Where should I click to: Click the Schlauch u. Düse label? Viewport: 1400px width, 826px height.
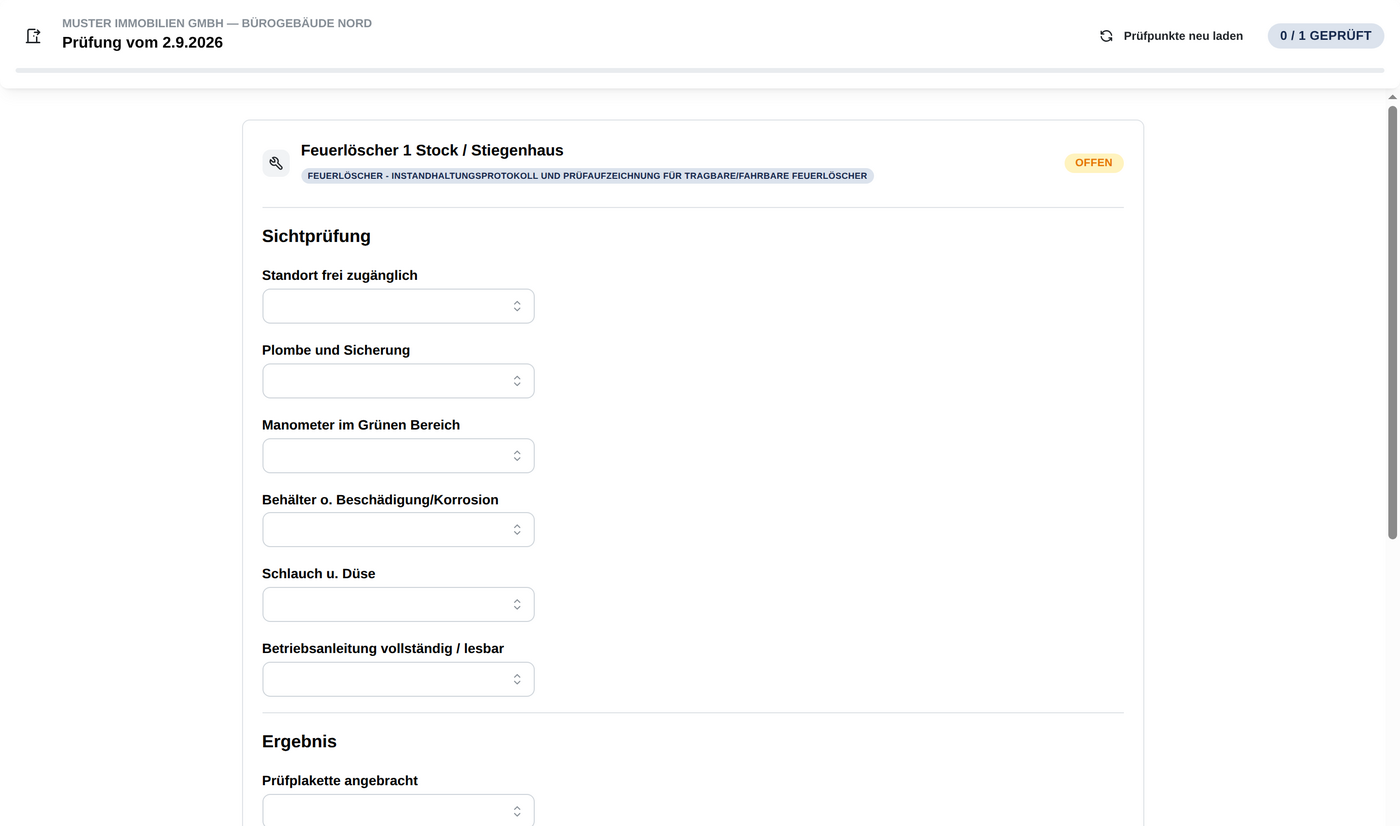point(319,574)
